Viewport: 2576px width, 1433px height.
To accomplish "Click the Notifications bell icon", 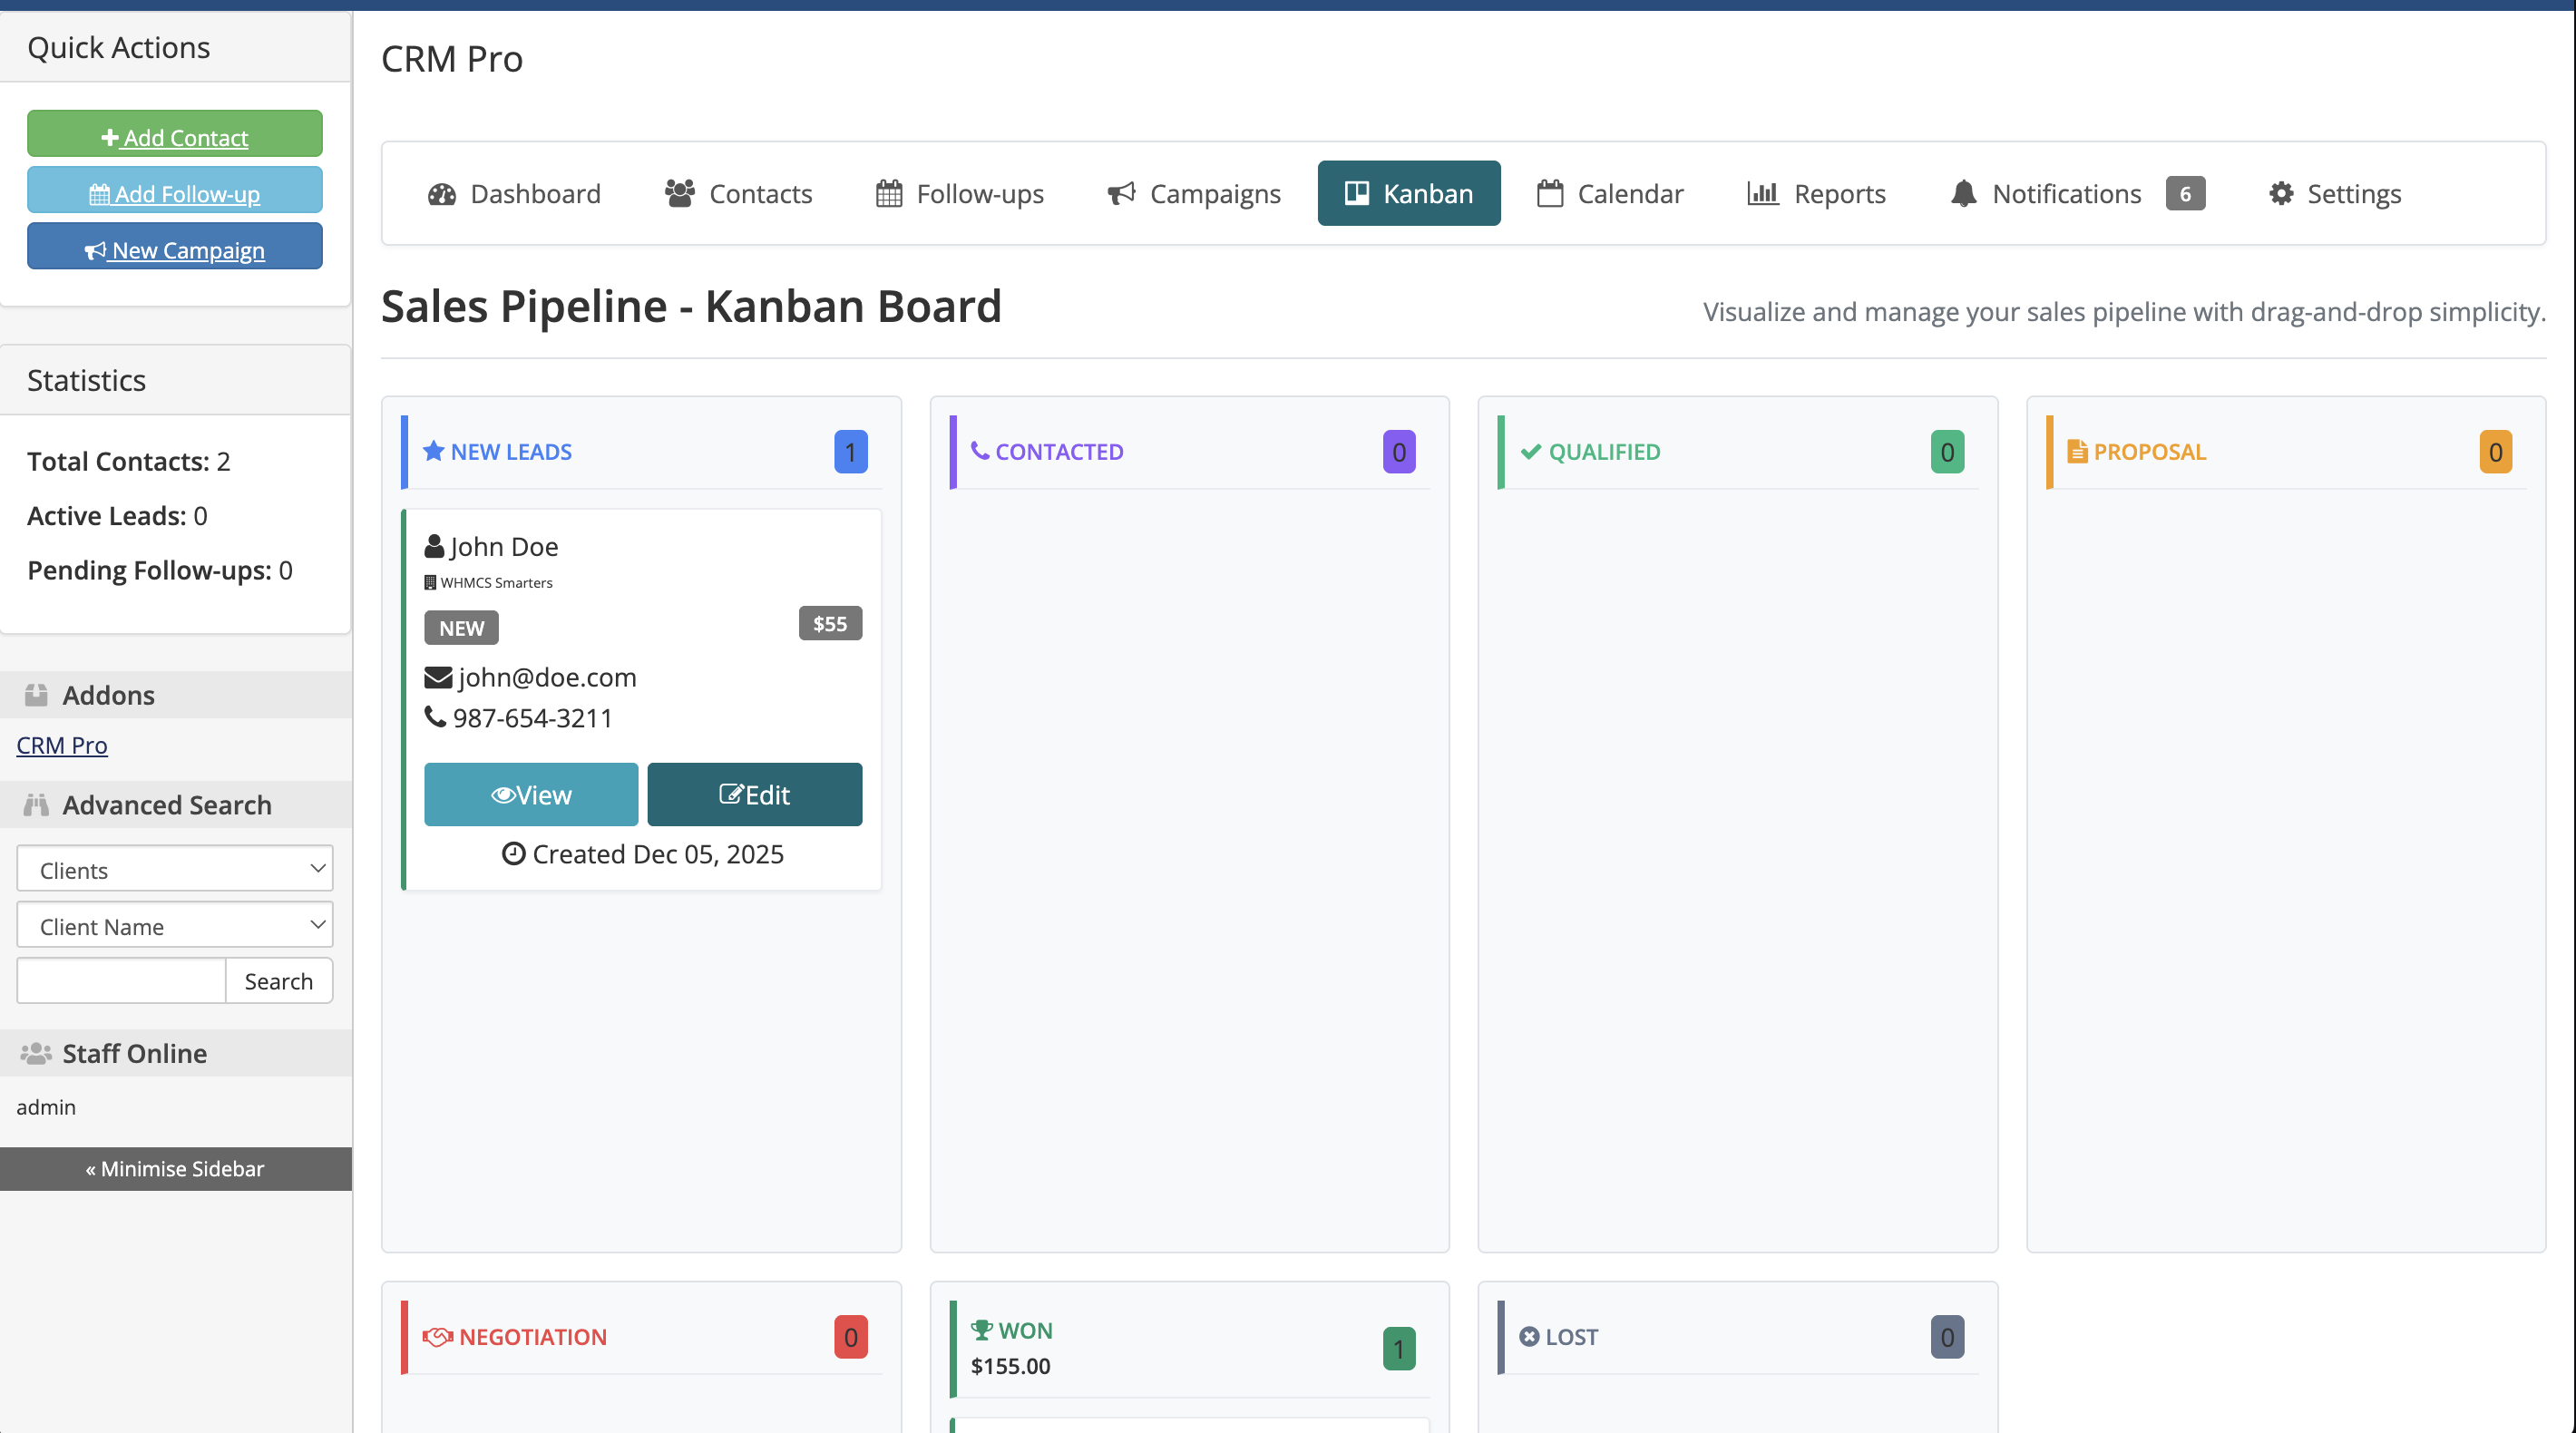I will click(x=1963, y=193).
